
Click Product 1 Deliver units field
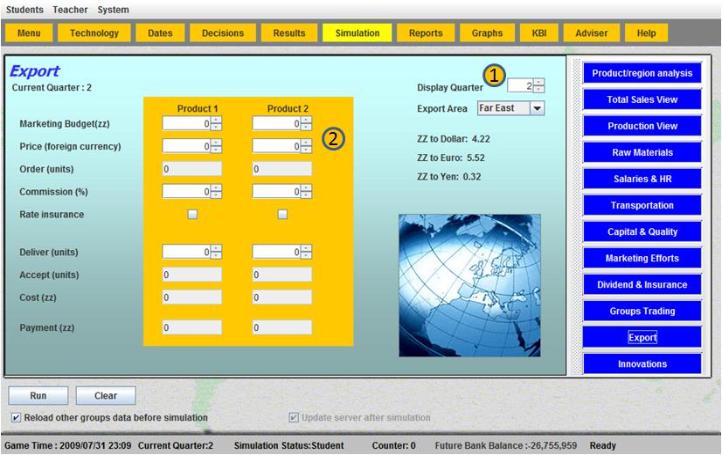pos(185,252)
